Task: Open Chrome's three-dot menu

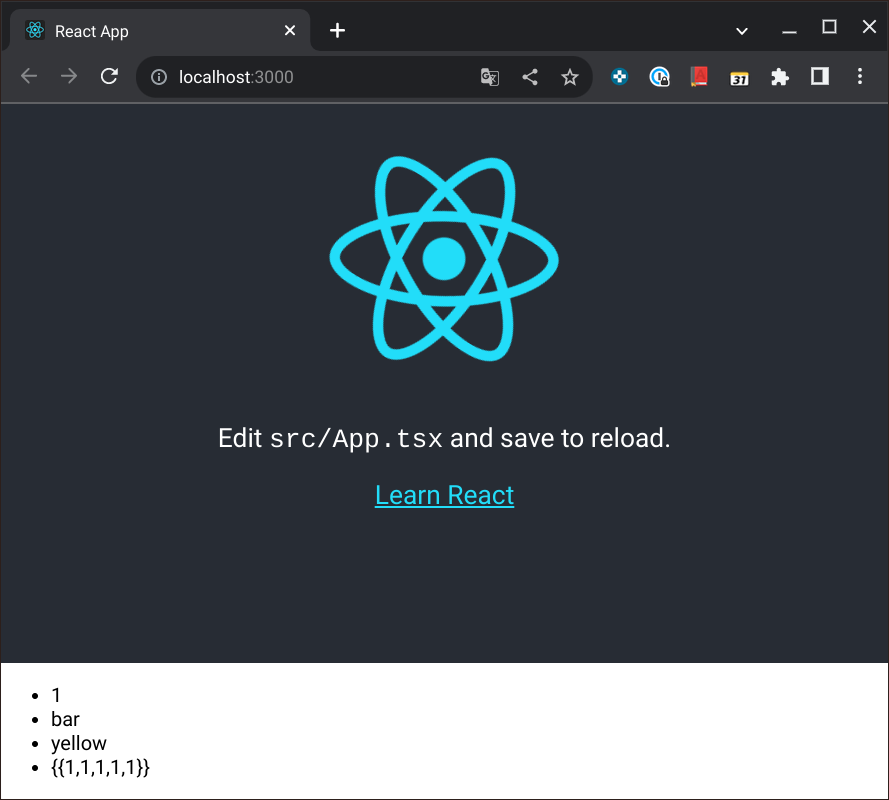Action: click(860, 77)
